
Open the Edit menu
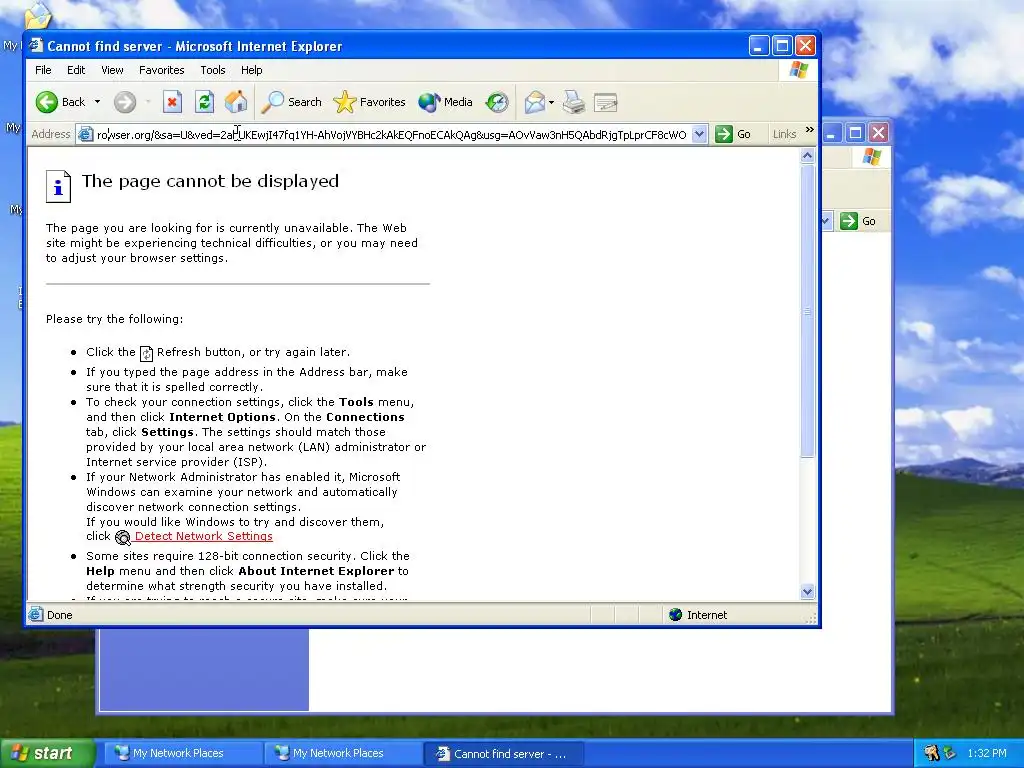[x=76, y=70]
